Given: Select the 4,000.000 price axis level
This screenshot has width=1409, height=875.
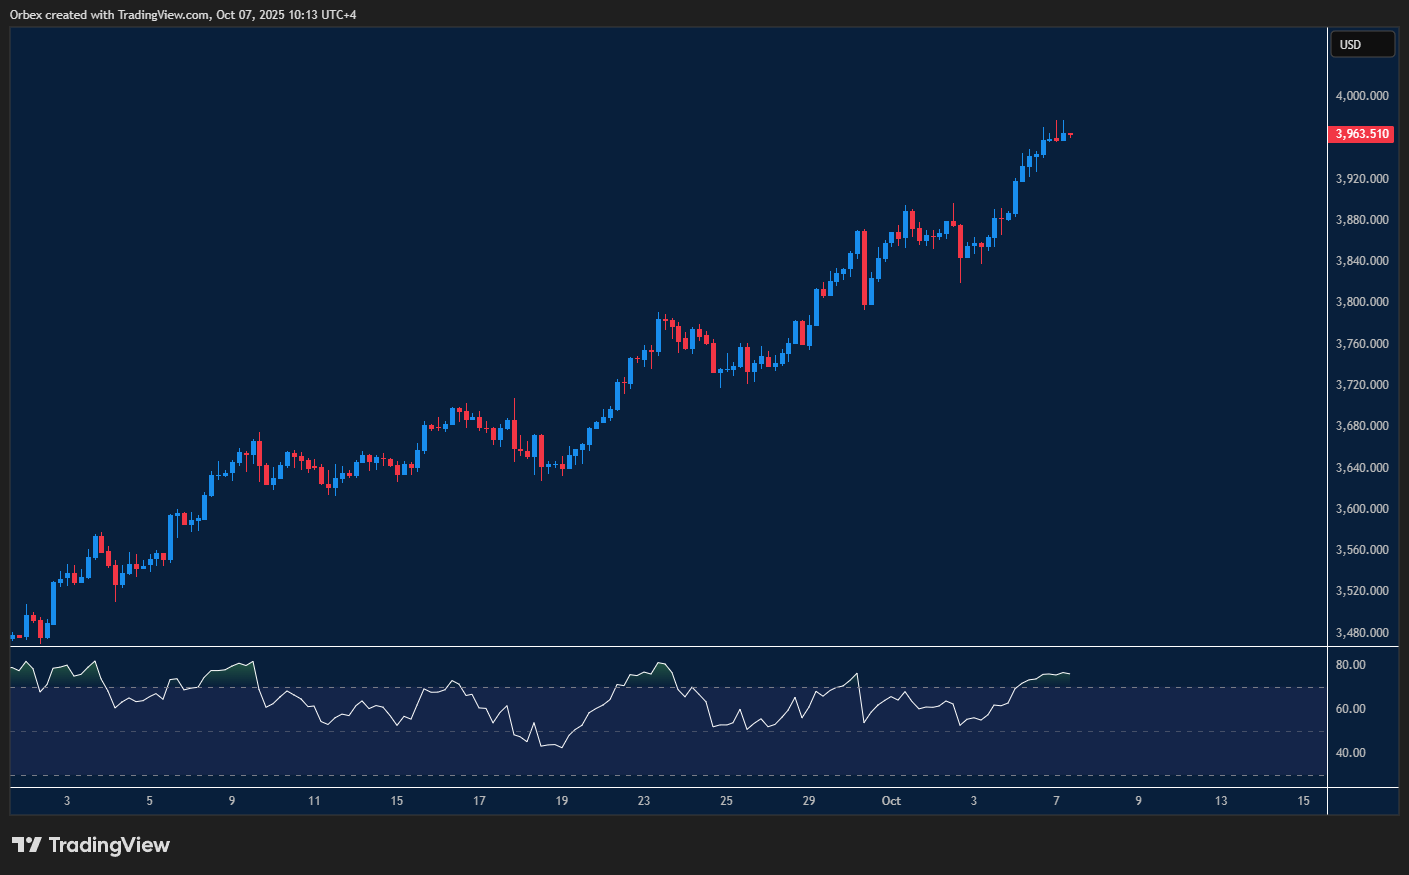Looking at the screenshot, I should (x=1362, y=96).
